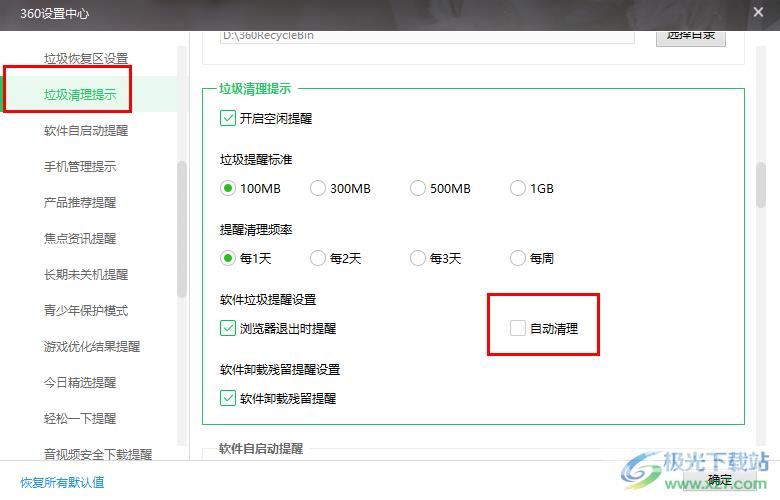This screenshot has height=500, width=780.
Task: Select 音视频安全下载提醒 in sidebar
Action: tap(98, 454)
